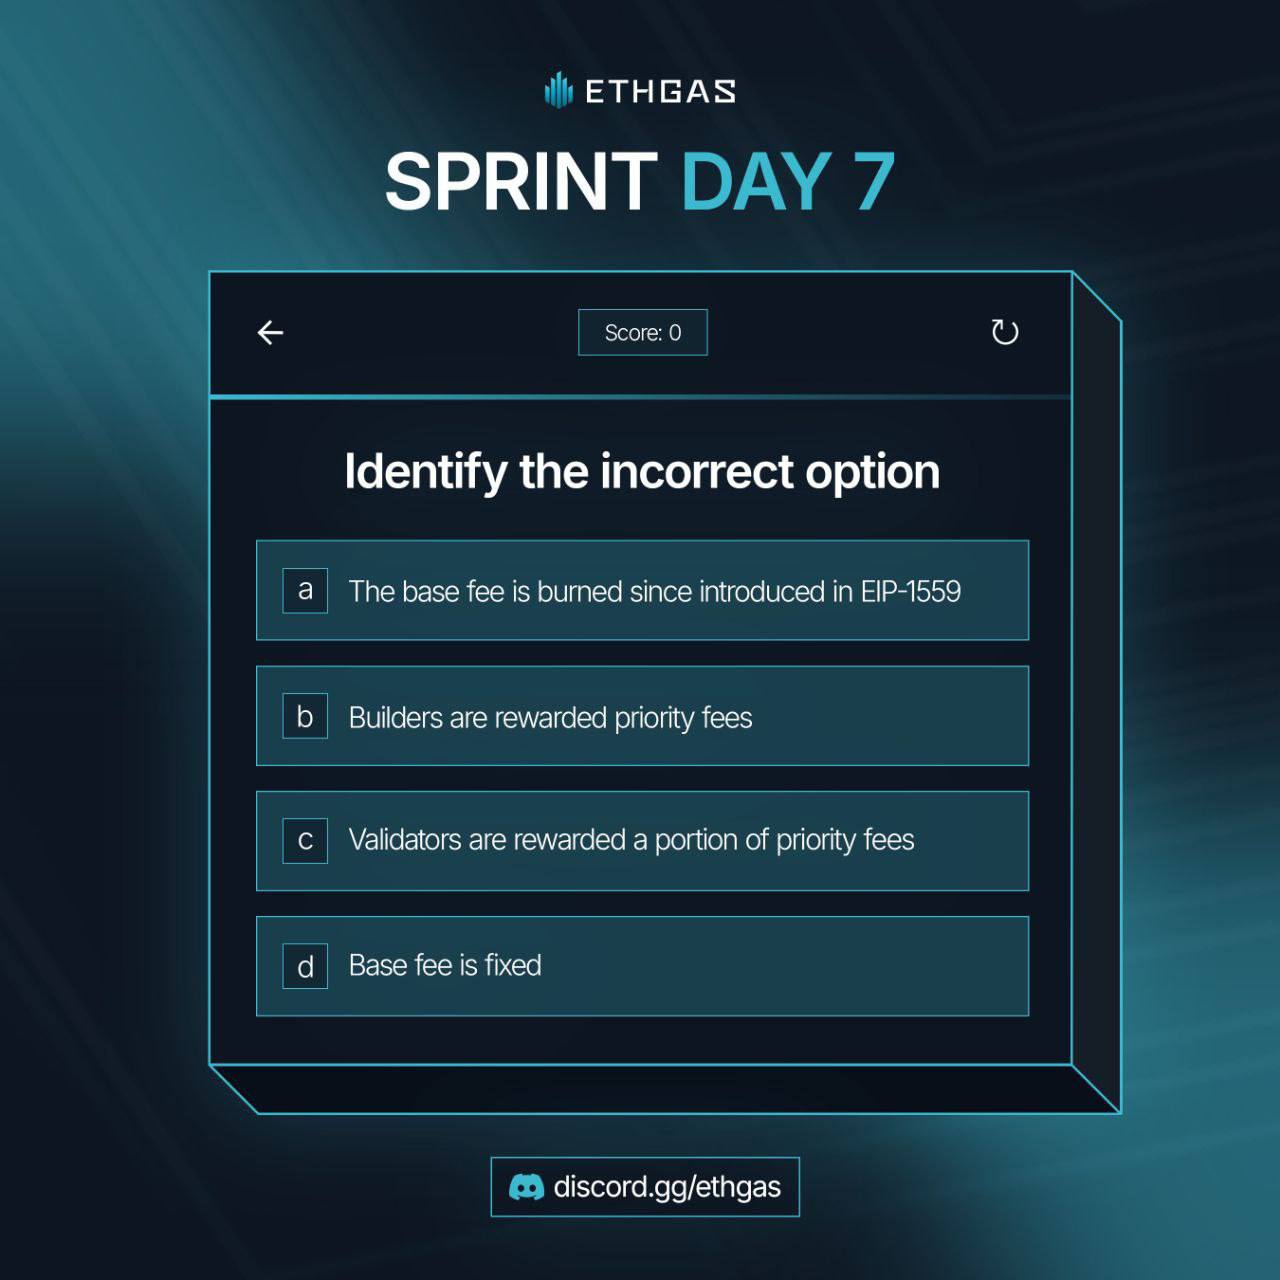Pick the "Base fee is fixed" answer
Viewport: 1280px width, 1280px height.
[x=642, y=966]
